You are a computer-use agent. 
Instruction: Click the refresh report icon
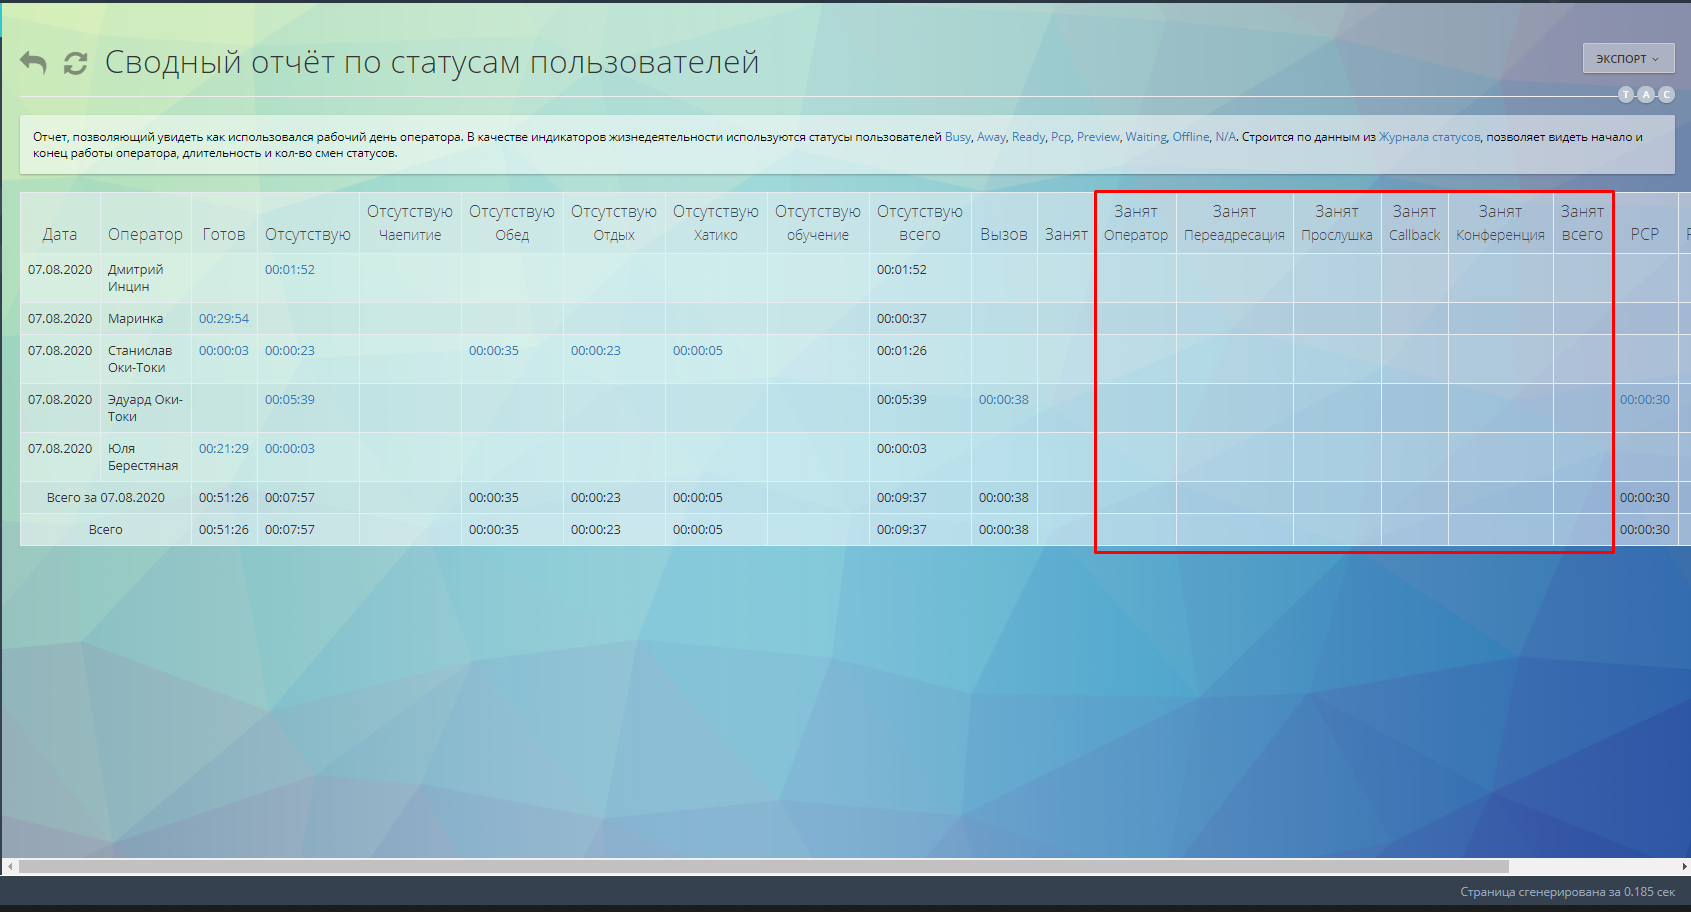point(75,63)
